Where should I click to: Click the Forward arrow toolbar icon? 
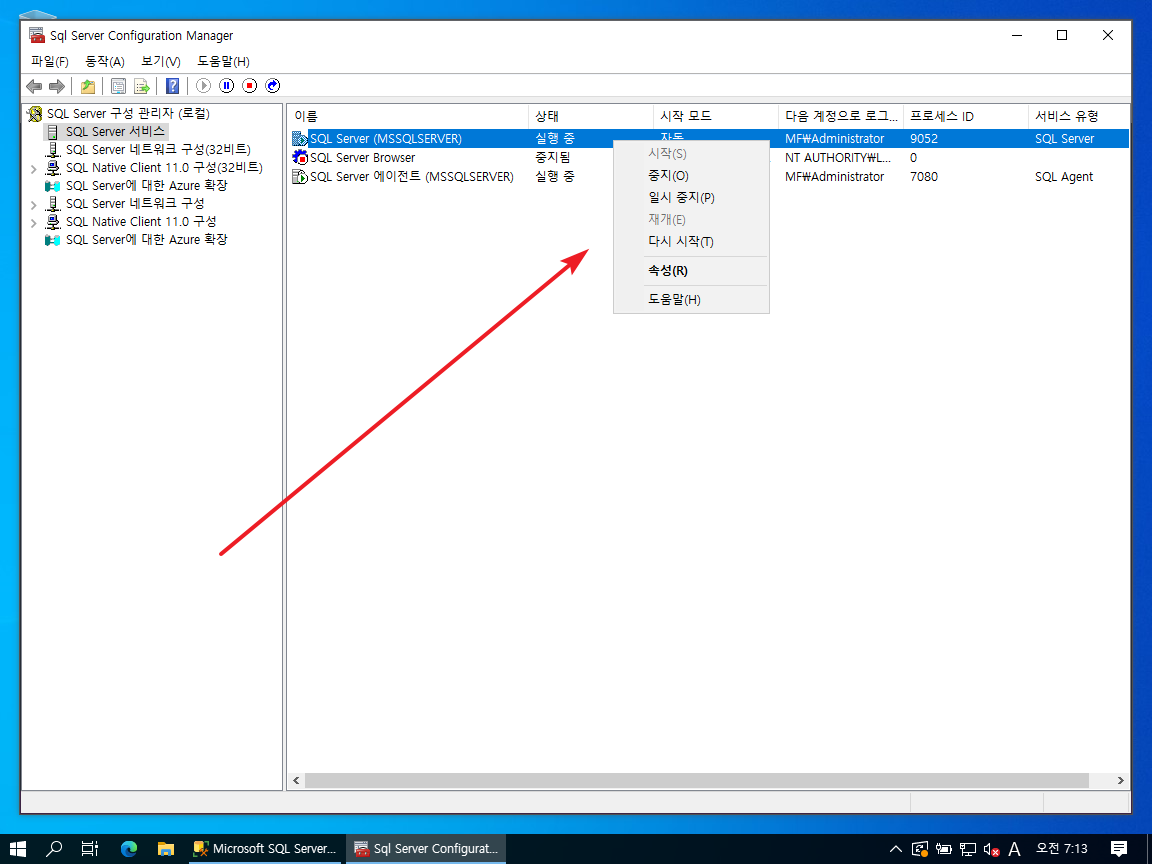click(x=57, y=86)
